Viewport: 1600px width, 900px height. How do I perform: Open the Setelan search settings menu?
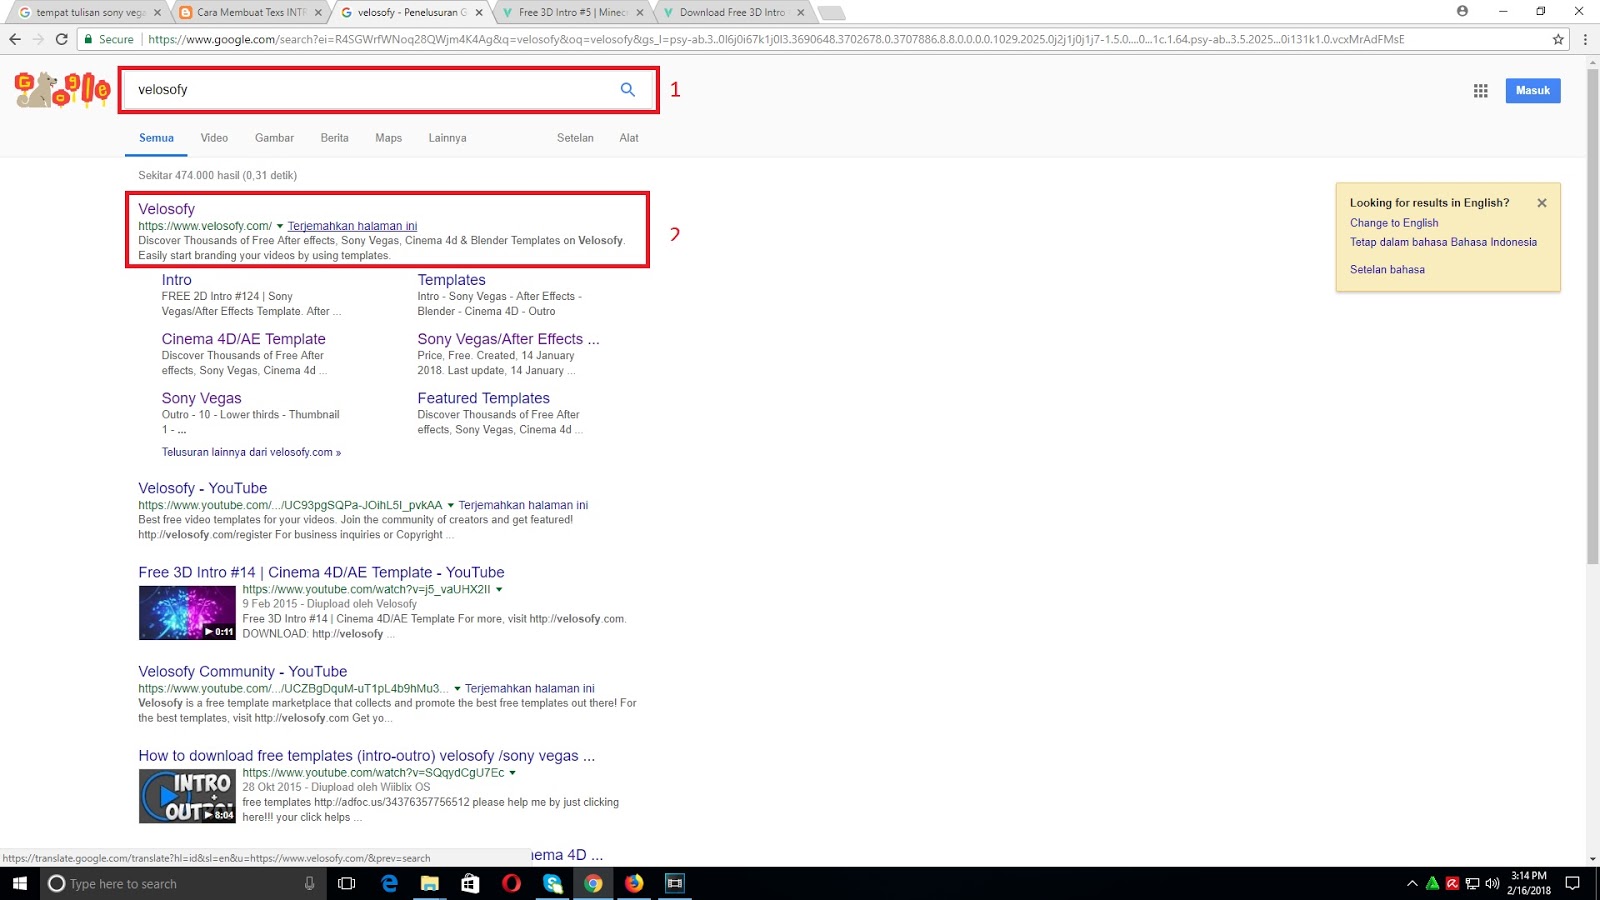click(x=575, y=138)
